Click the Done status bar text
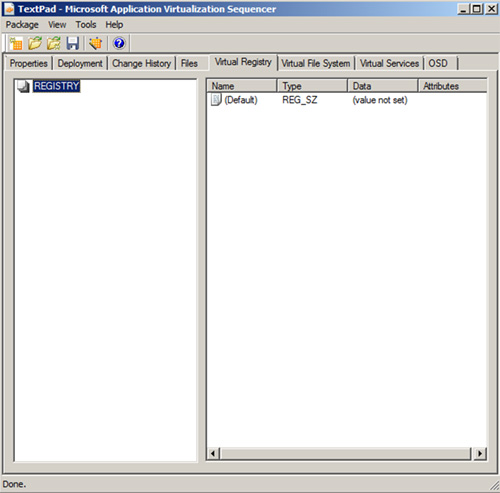The width and height of the screenshot is (500, 493). coord(14,484)
